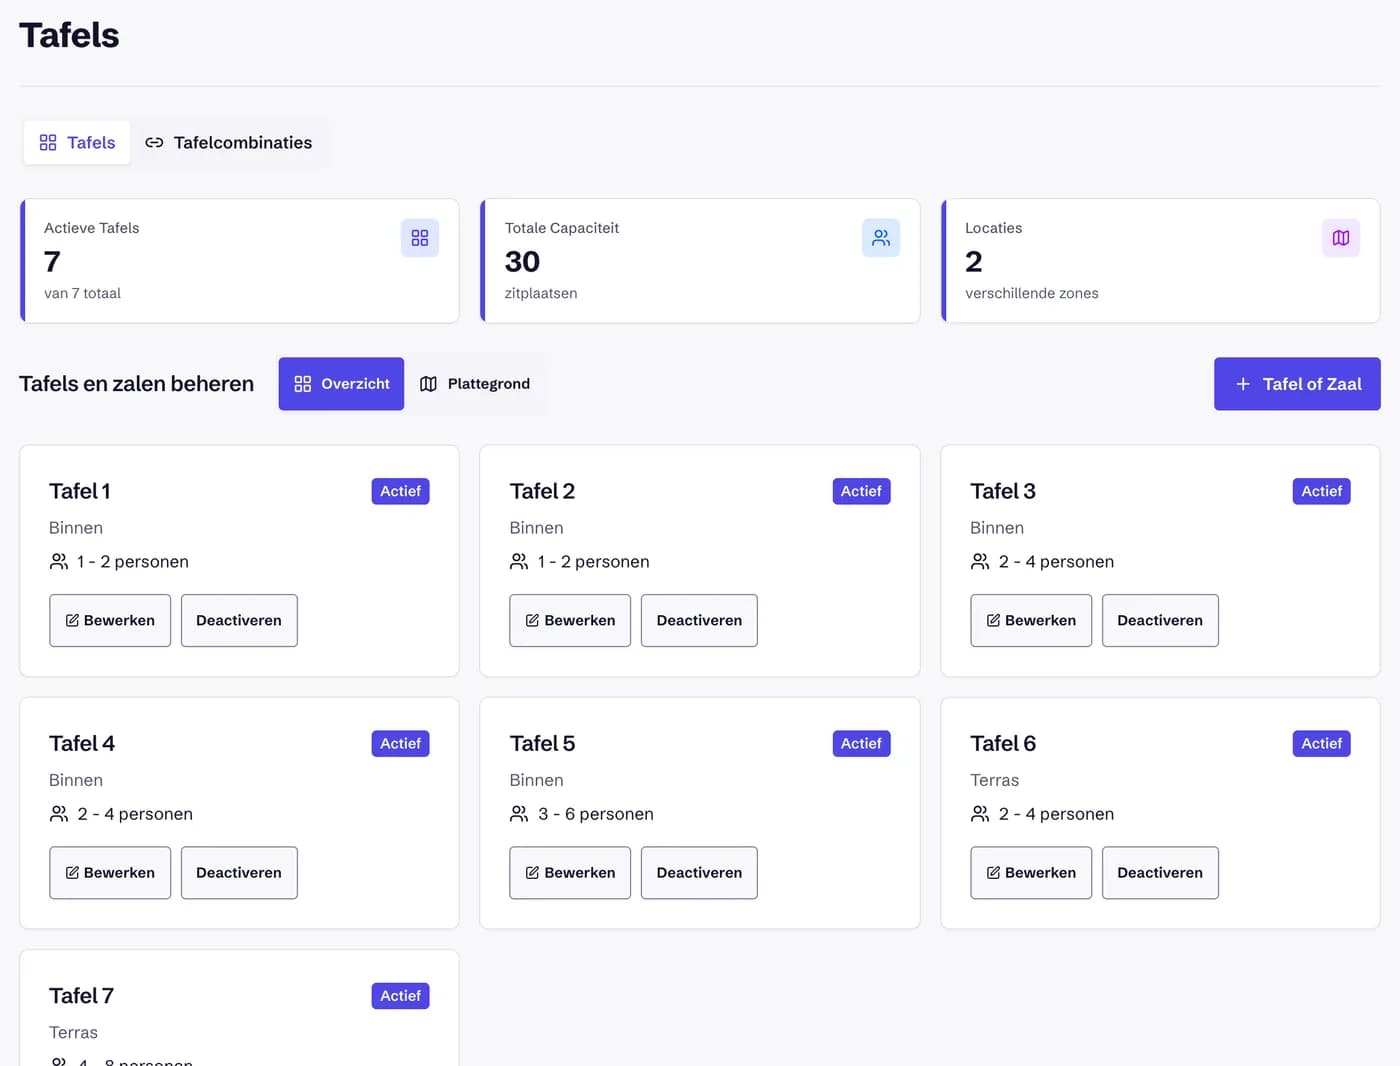Click the people icon in Totale Capaciteit card

coord(881,238)
